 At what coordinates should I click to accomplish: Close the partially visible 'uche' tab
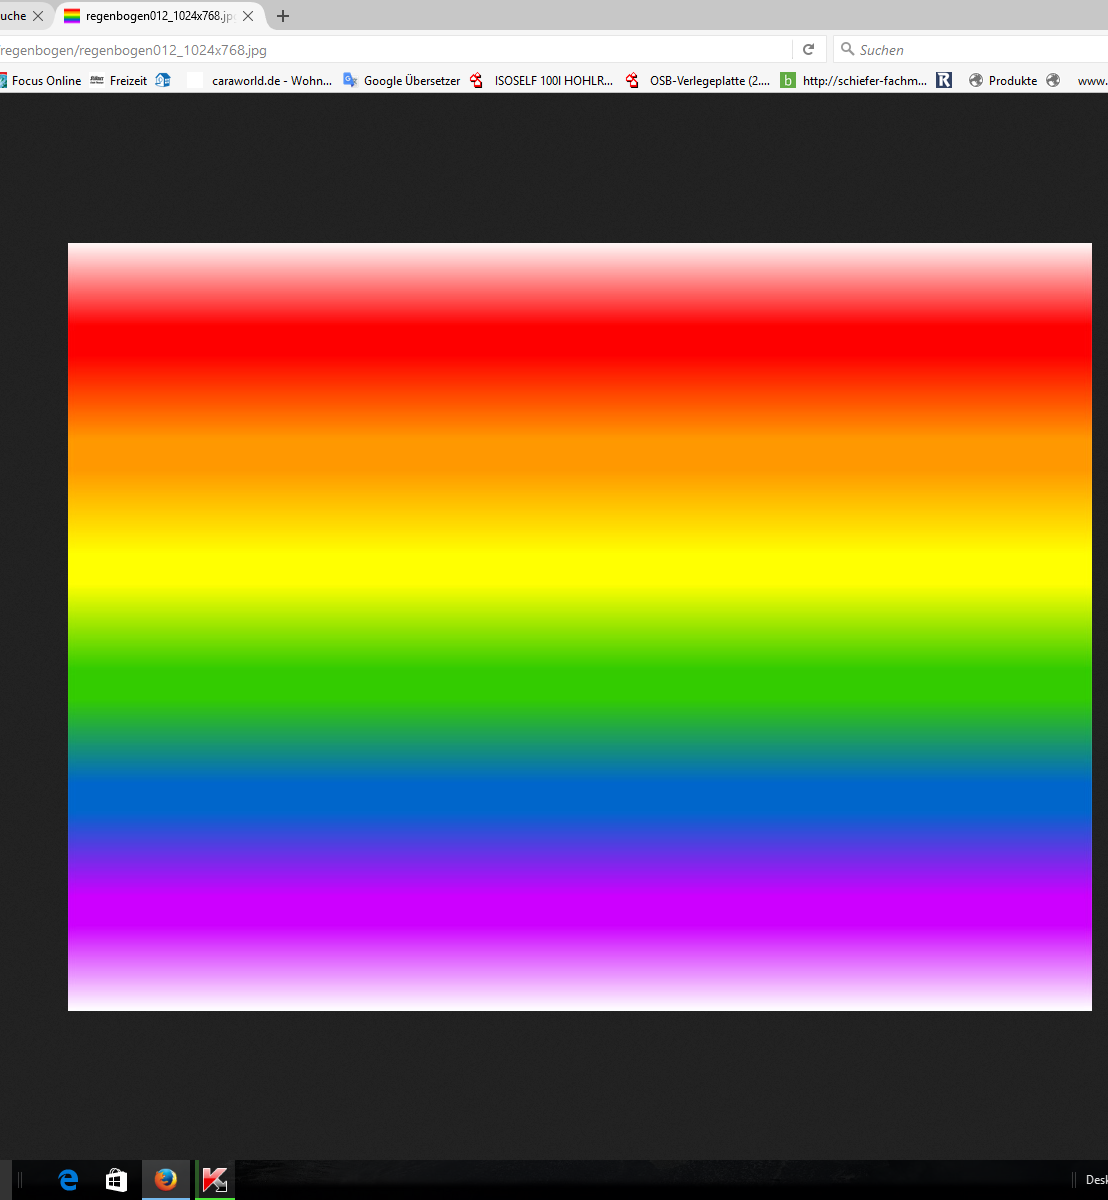38,16
